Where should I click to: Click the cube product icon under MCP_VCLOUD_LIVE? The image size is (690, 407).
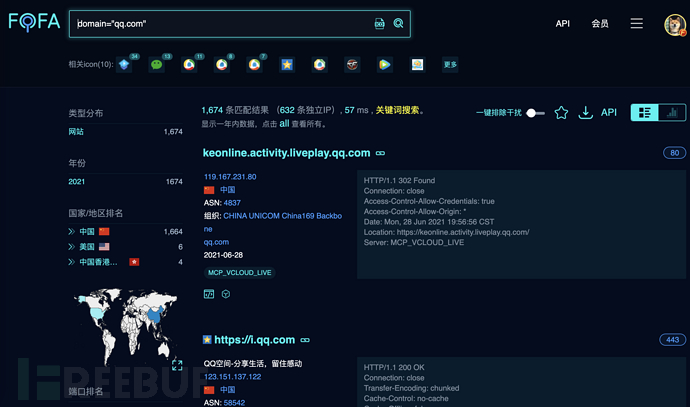coord(226,294)
